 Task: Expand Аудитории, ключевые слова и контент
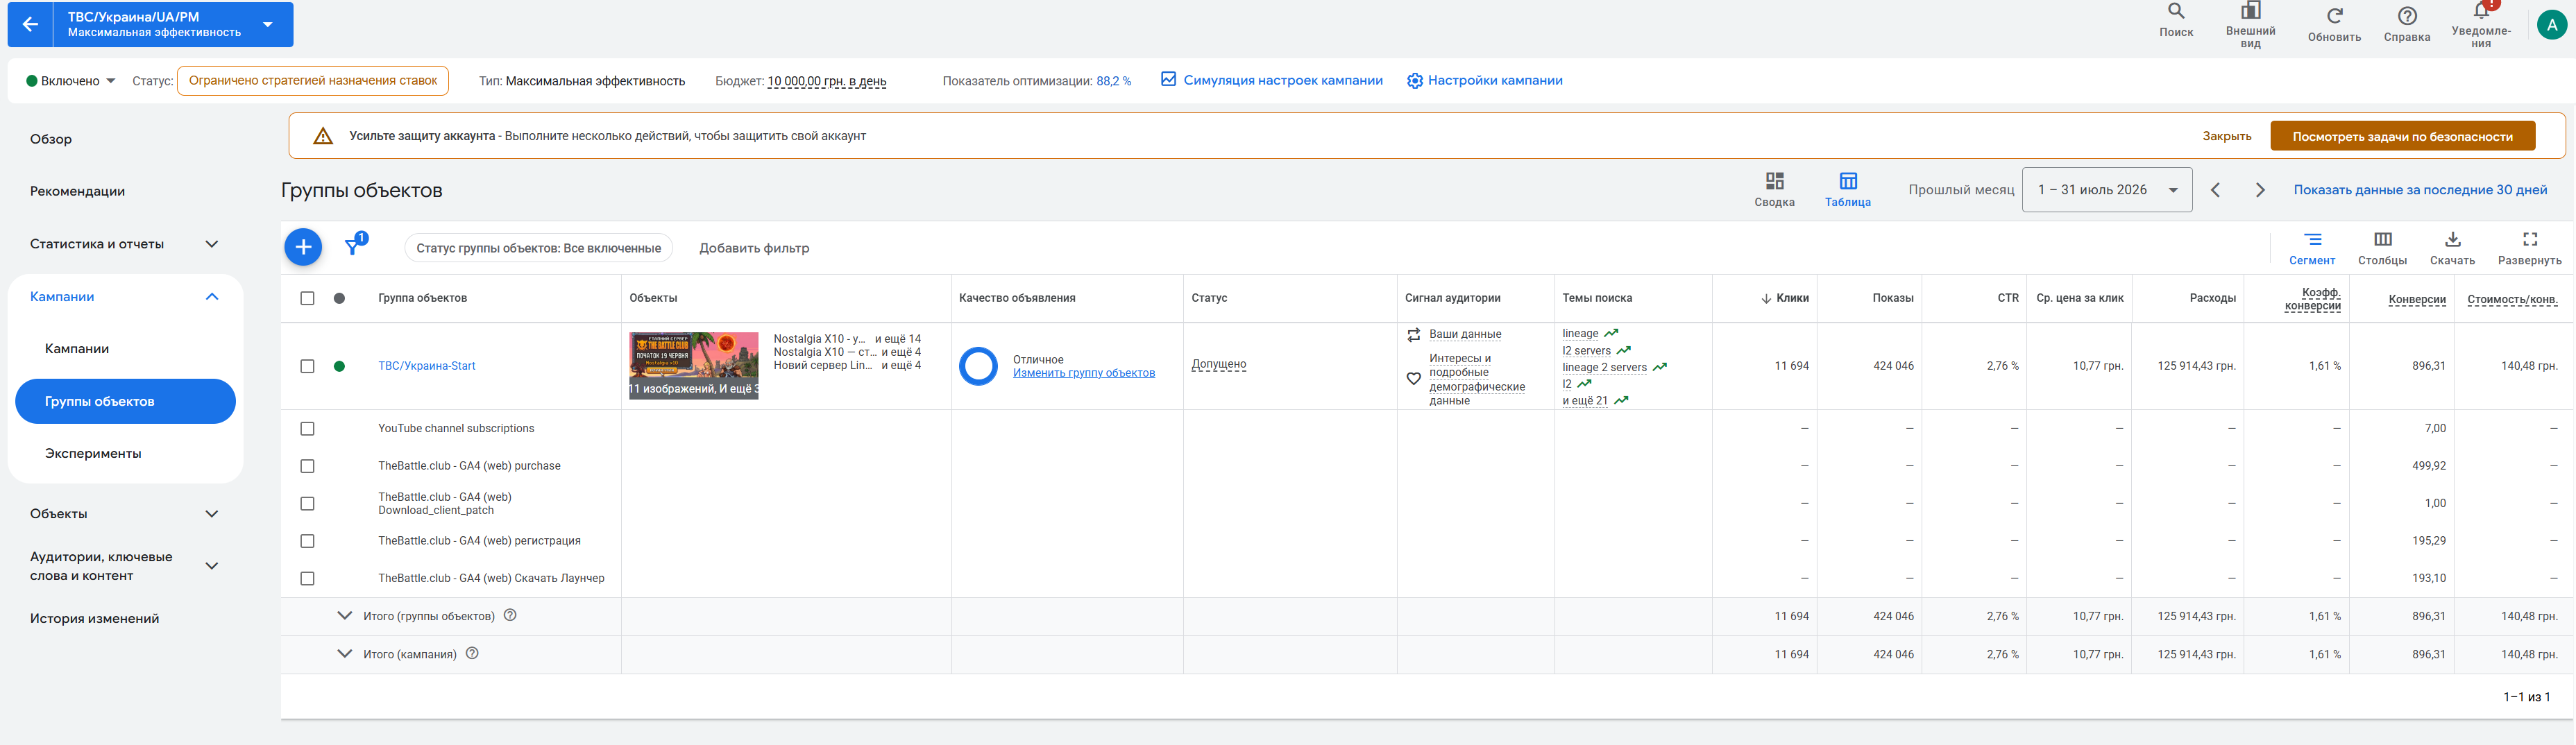point(211,566)
